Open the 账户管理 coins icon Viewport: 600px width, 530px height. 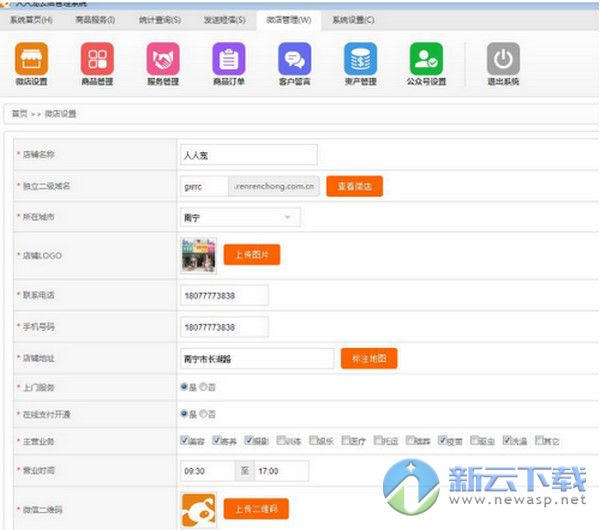[360, 59]
